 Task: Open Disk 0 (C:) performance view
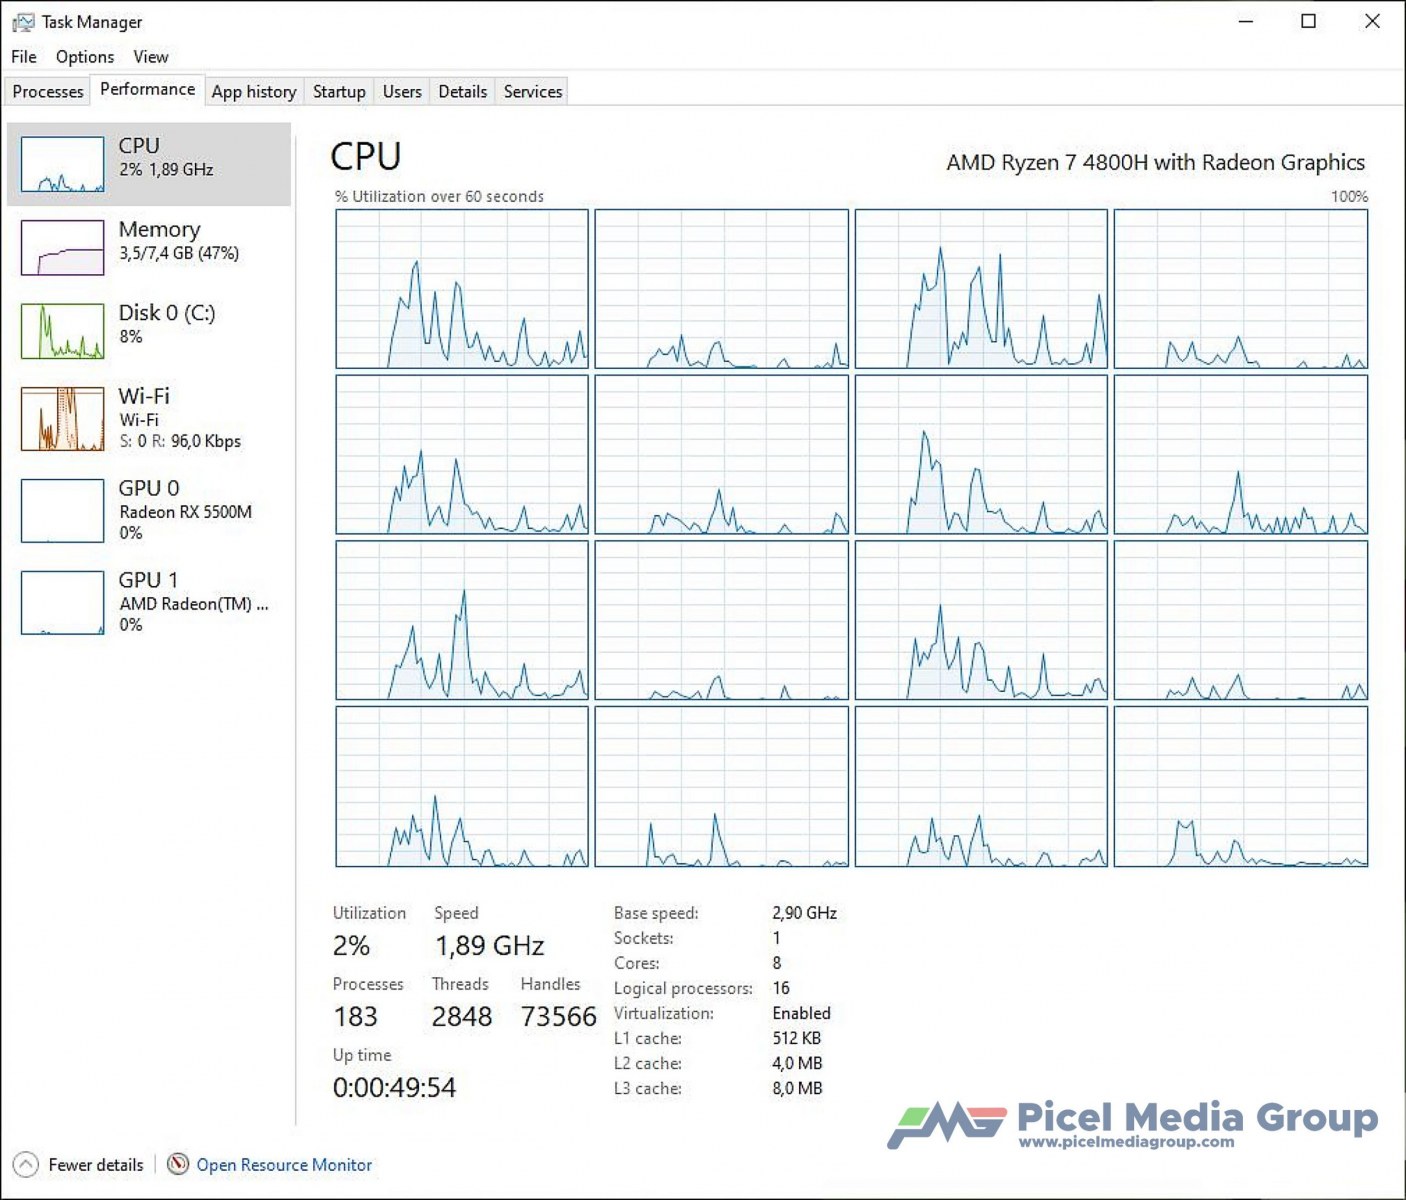coord(148,324)
